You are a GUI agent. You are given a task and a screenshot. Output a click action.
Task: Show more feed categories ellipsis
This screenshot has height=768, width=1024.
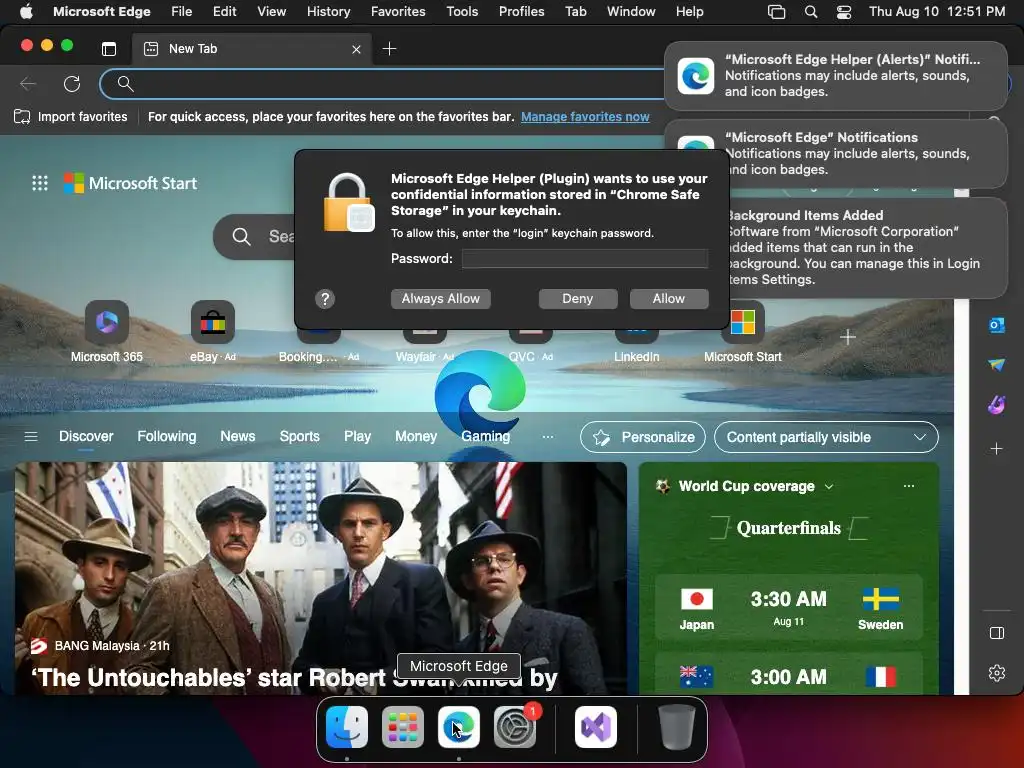548,436
